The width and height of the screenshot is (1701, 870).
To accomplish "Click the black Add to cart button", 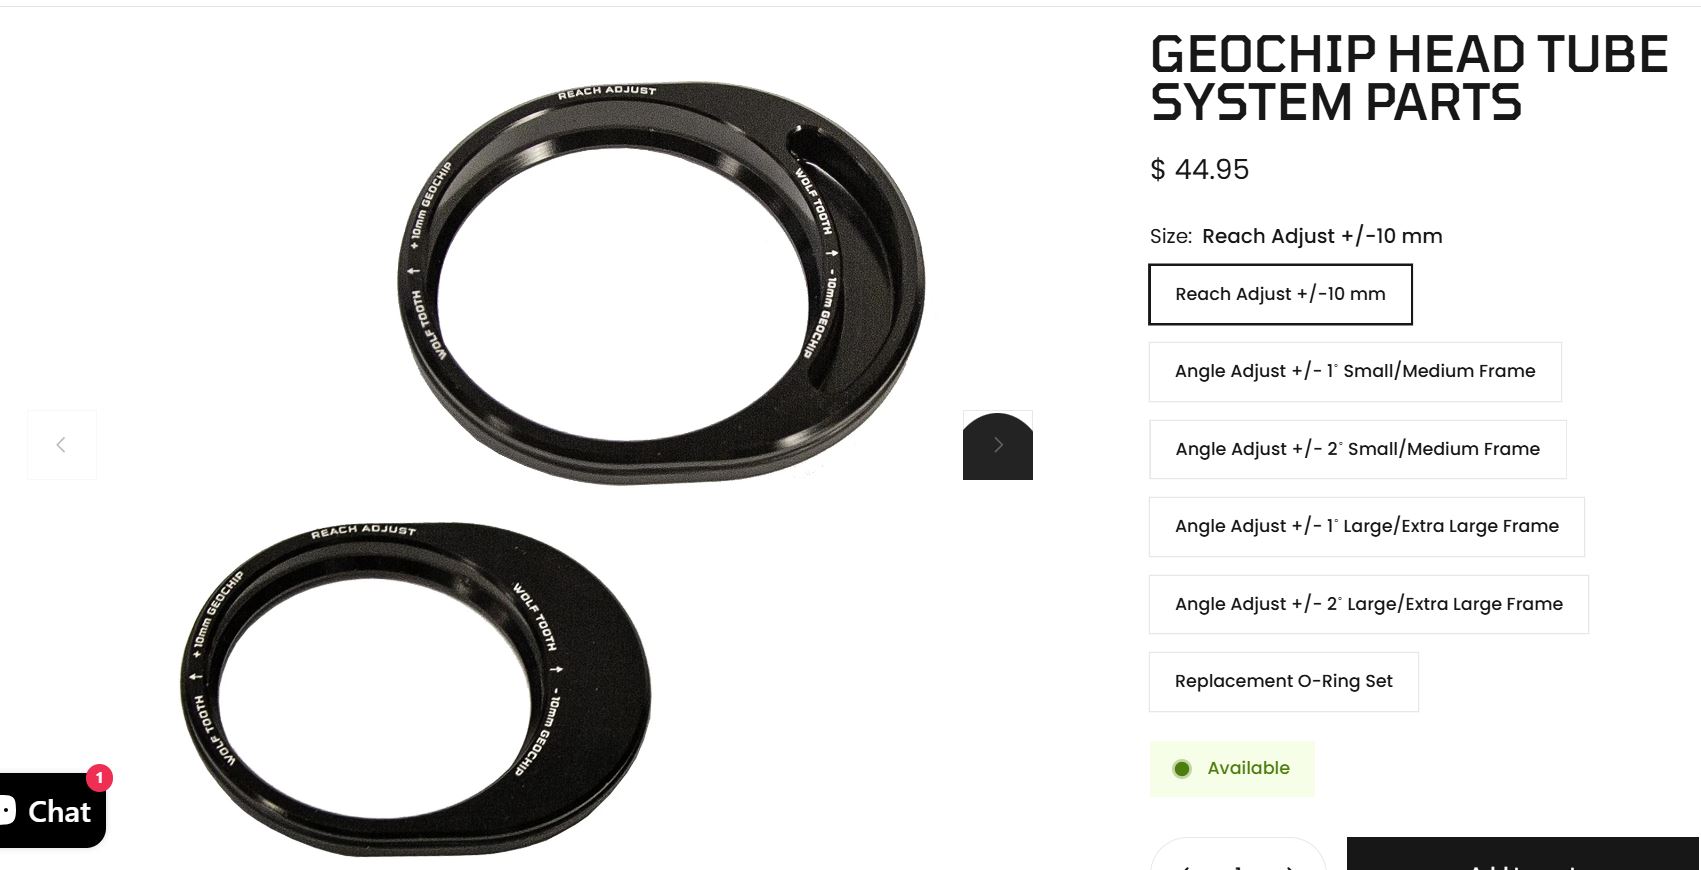I will pyautogui.click(x=1523, y=854).
